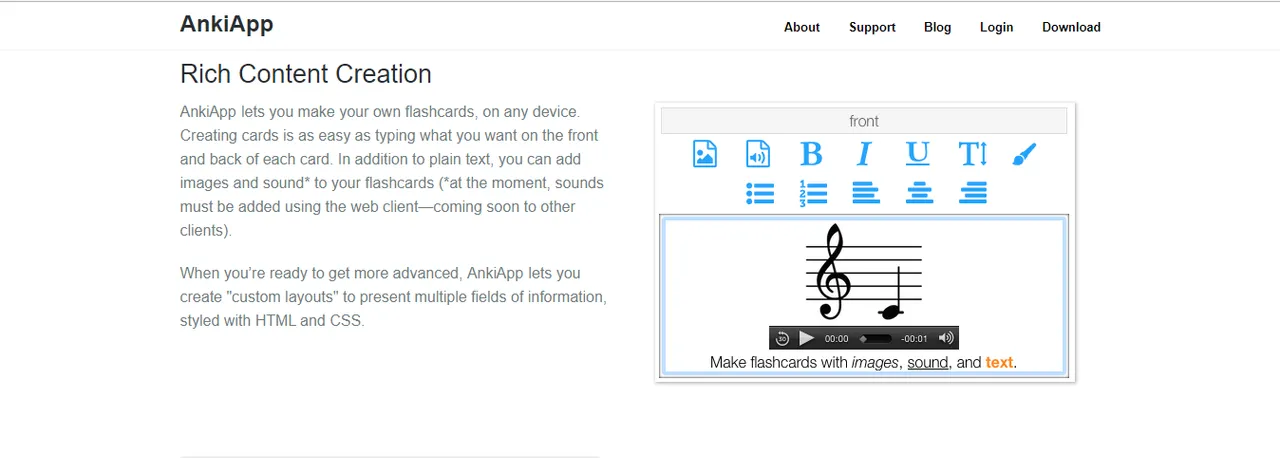Open the Download page
1280x458 pixels.
[1071, 27]
